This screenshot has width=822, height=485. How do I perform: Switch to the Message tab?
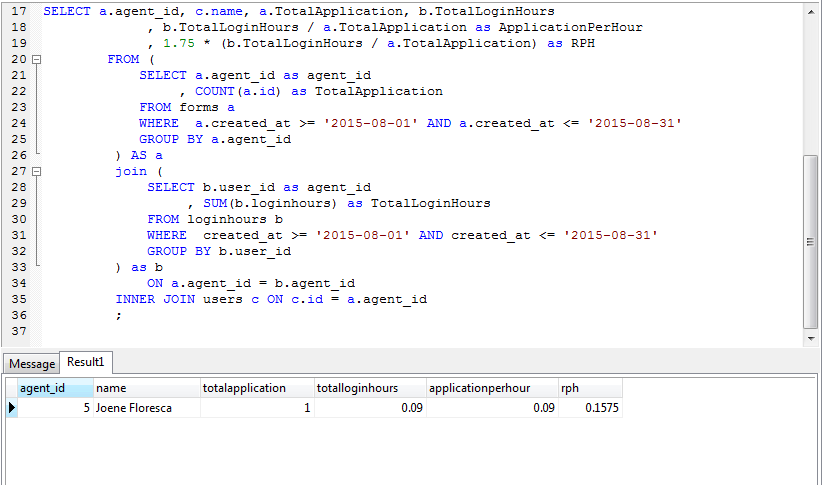pyautogui.click(x=32, y=364)
